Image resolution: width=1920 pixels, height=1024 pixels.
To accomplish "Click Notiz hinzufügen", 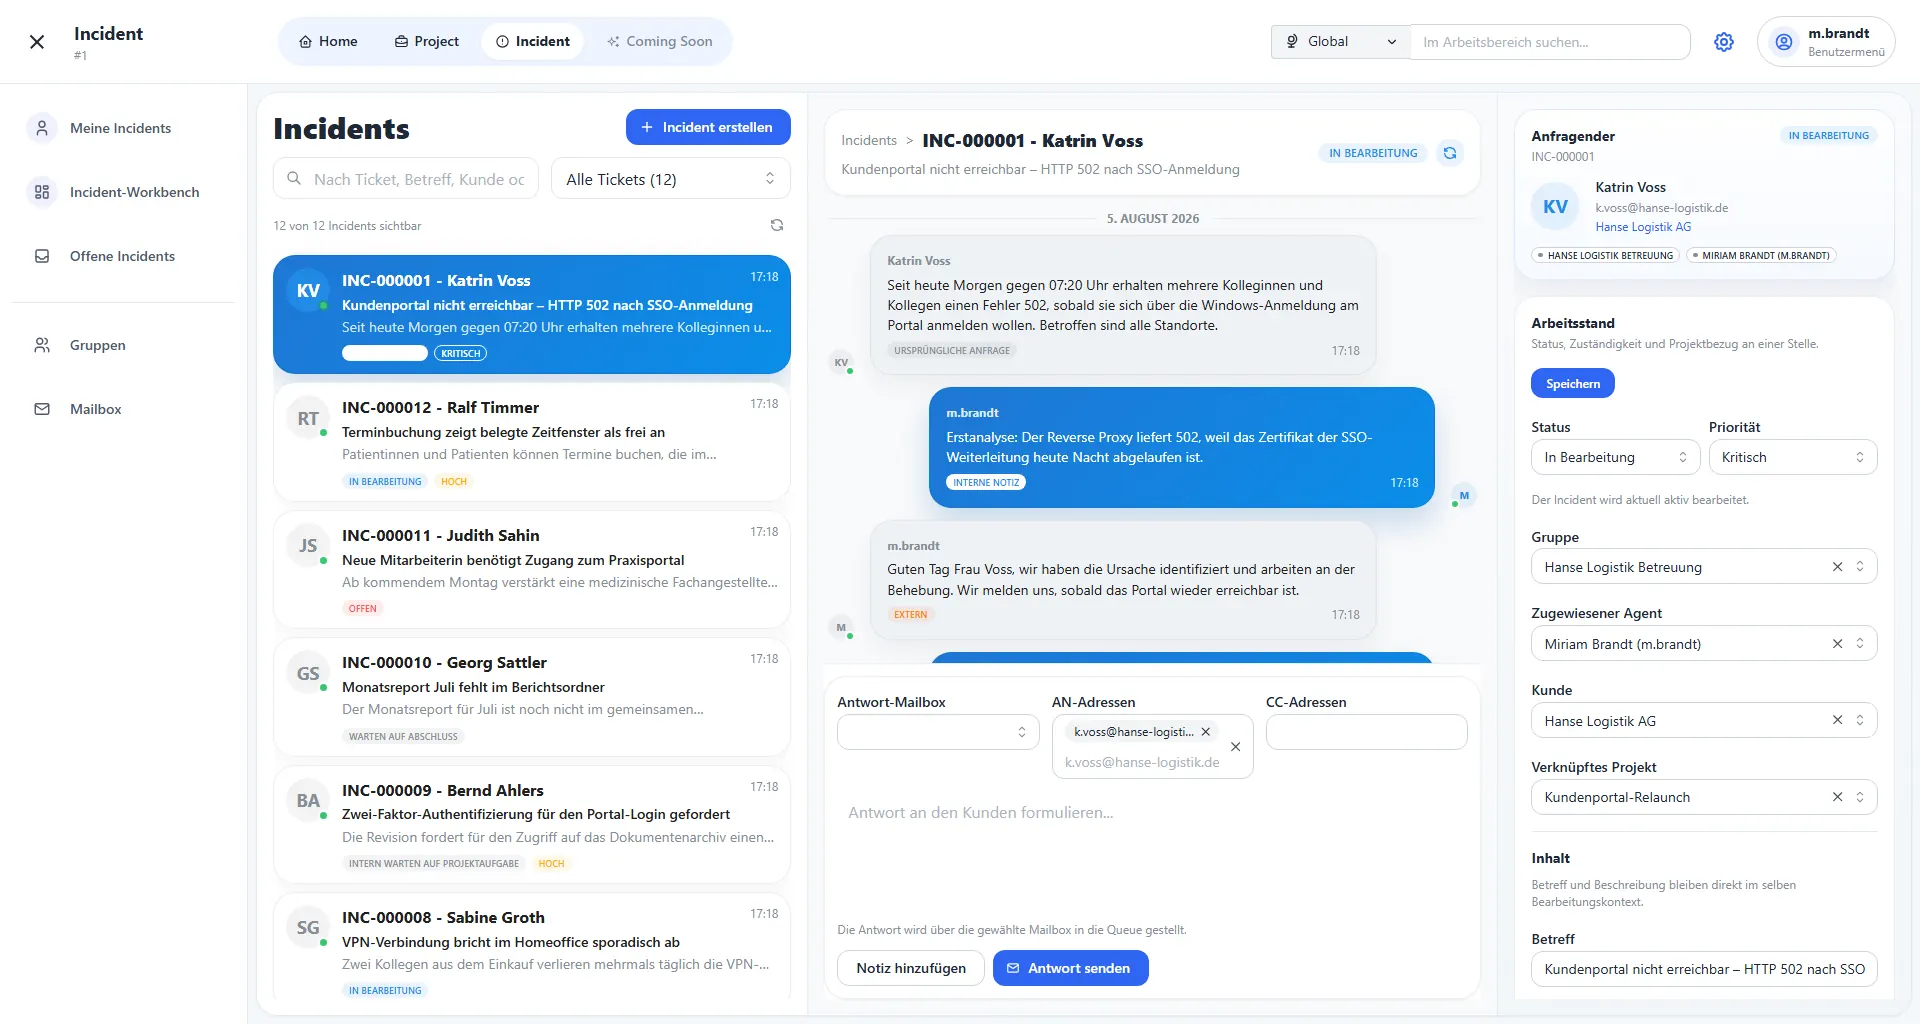I will [911, 968].
